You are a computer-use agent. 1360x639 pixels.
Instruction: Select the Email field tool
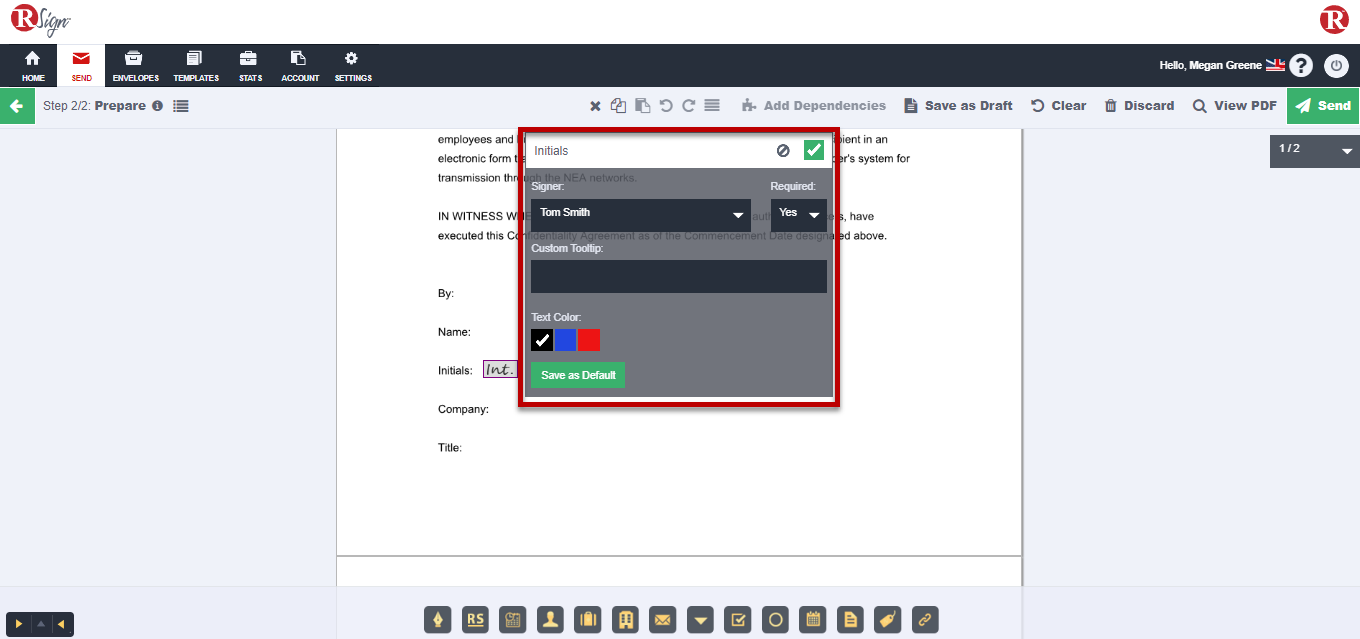tap(662, 620)
